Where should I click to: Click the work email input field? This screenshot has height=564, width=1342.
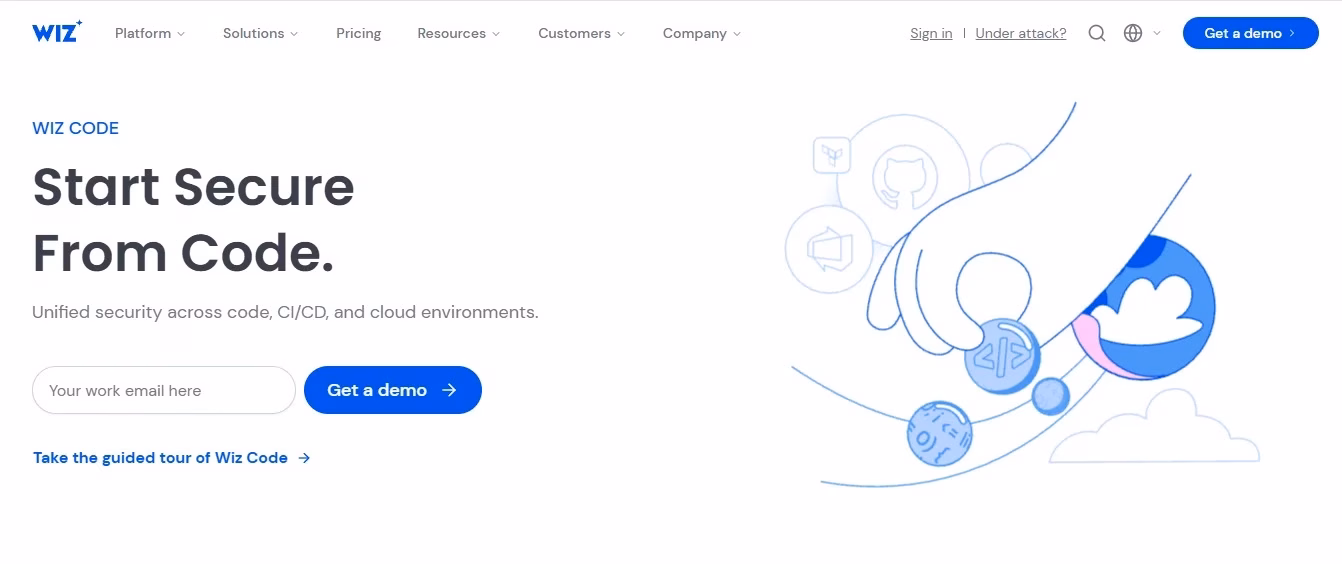pos(164,390)
